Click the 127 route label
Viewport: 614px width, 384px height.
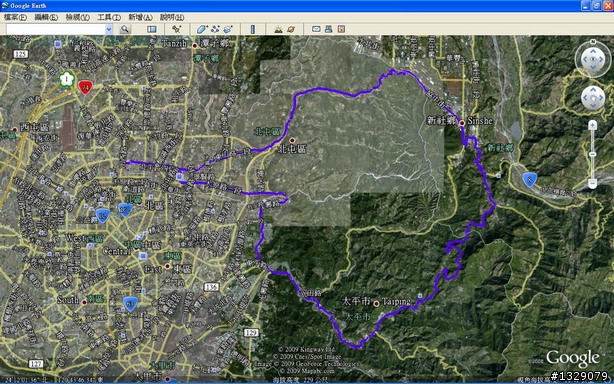[x=35, y=364]
